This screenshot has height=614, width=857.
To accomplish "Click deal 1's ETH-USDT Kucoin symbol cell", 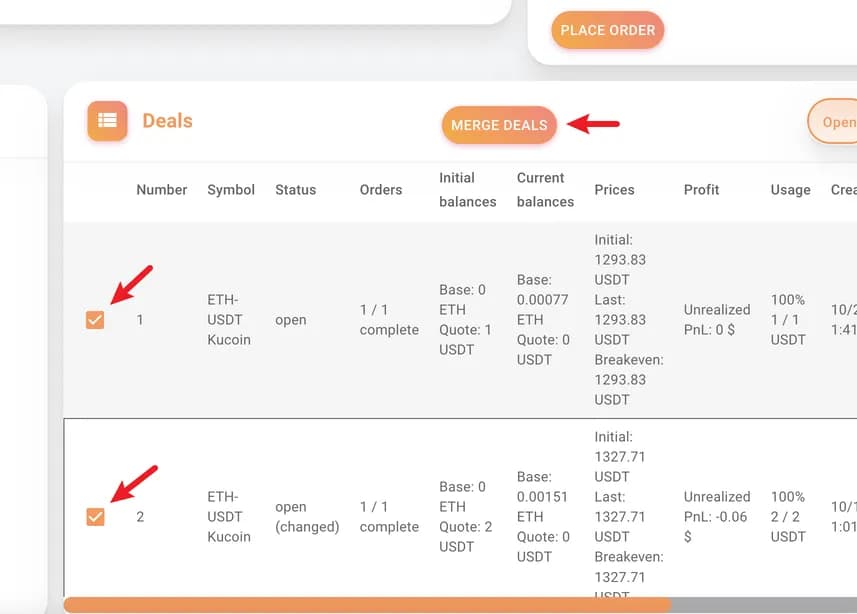I will (x=229, y=320).
